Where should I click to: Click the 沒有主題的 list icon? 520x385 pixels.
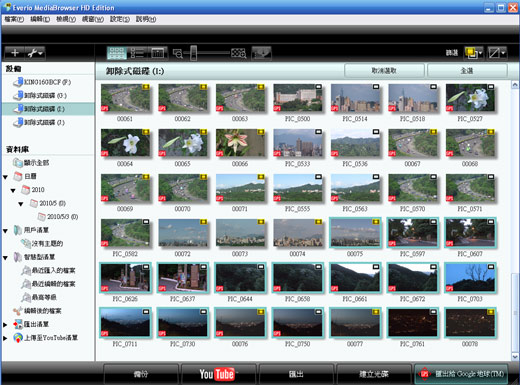click(26, 244)
